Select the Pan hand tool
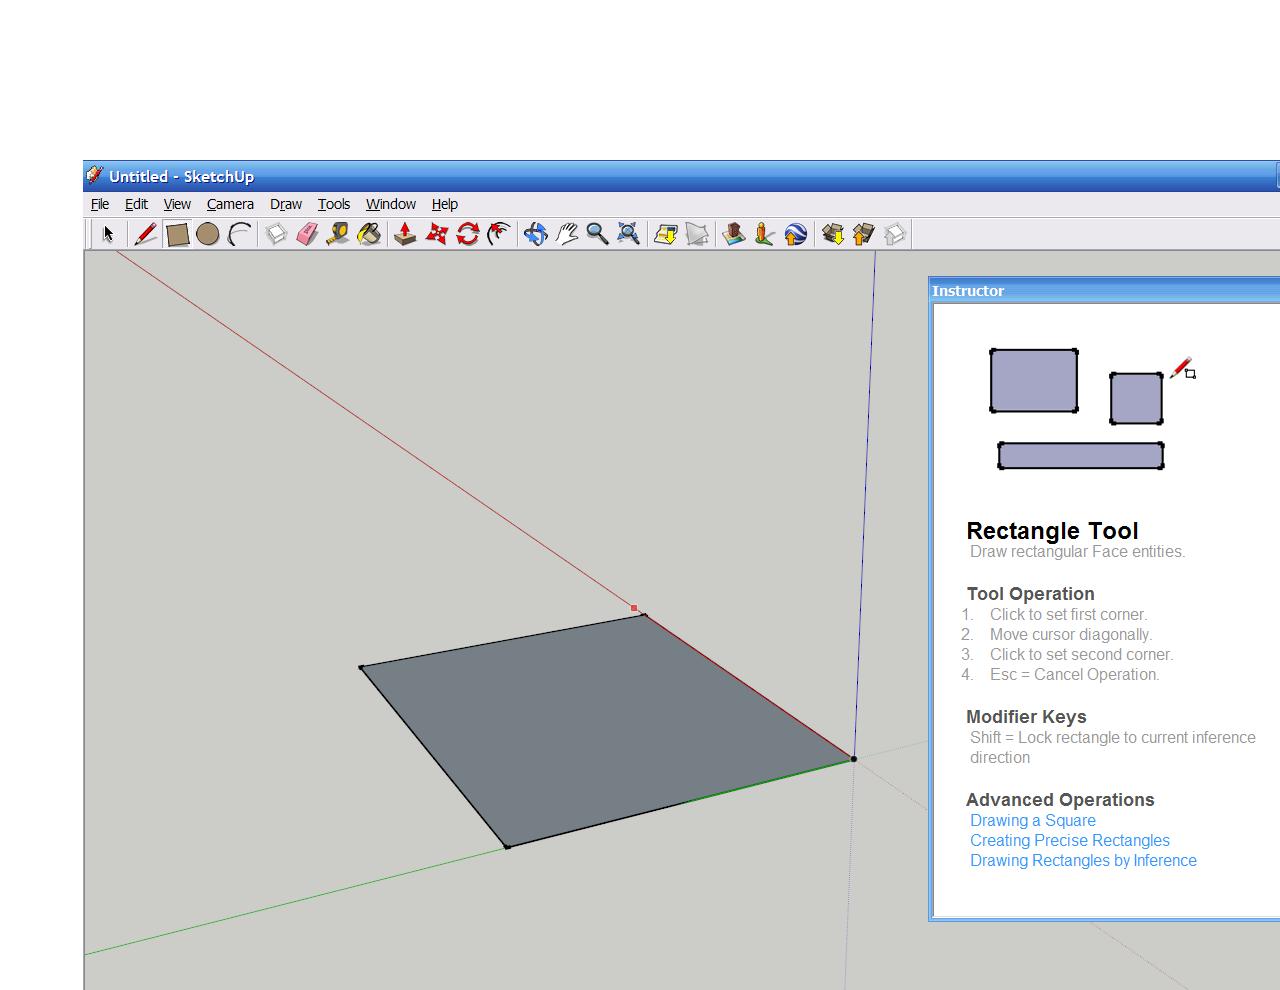The height and width of the screenshot is (990, 1280). tap(566, 234)
